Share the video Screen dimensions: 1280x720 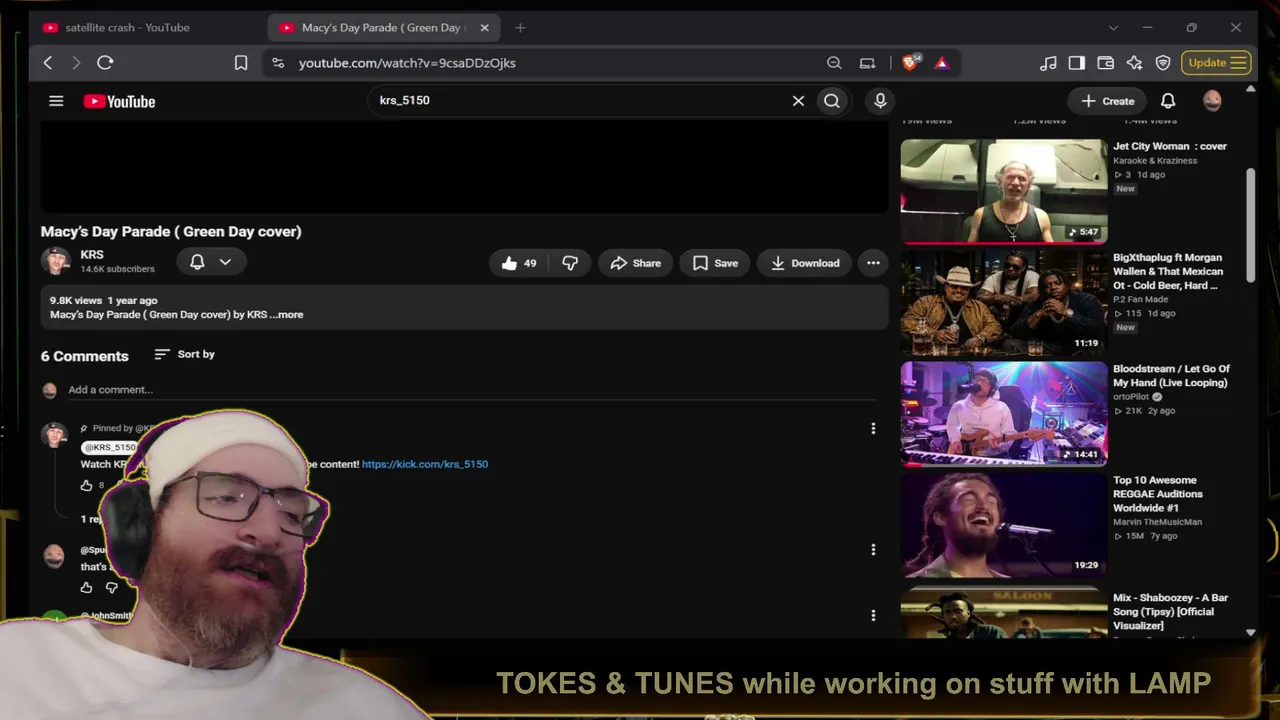pyautogui.click(x=635, y=263)
